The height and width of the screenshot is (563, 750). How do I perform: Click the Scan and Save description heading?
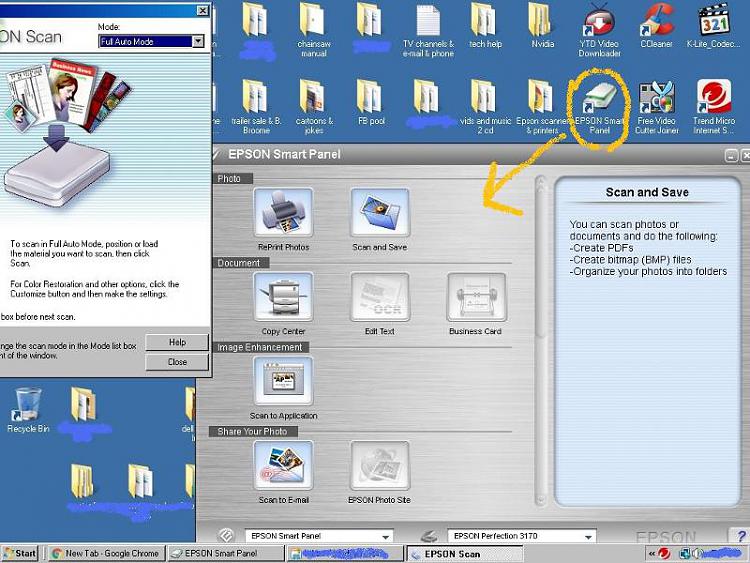647,192
